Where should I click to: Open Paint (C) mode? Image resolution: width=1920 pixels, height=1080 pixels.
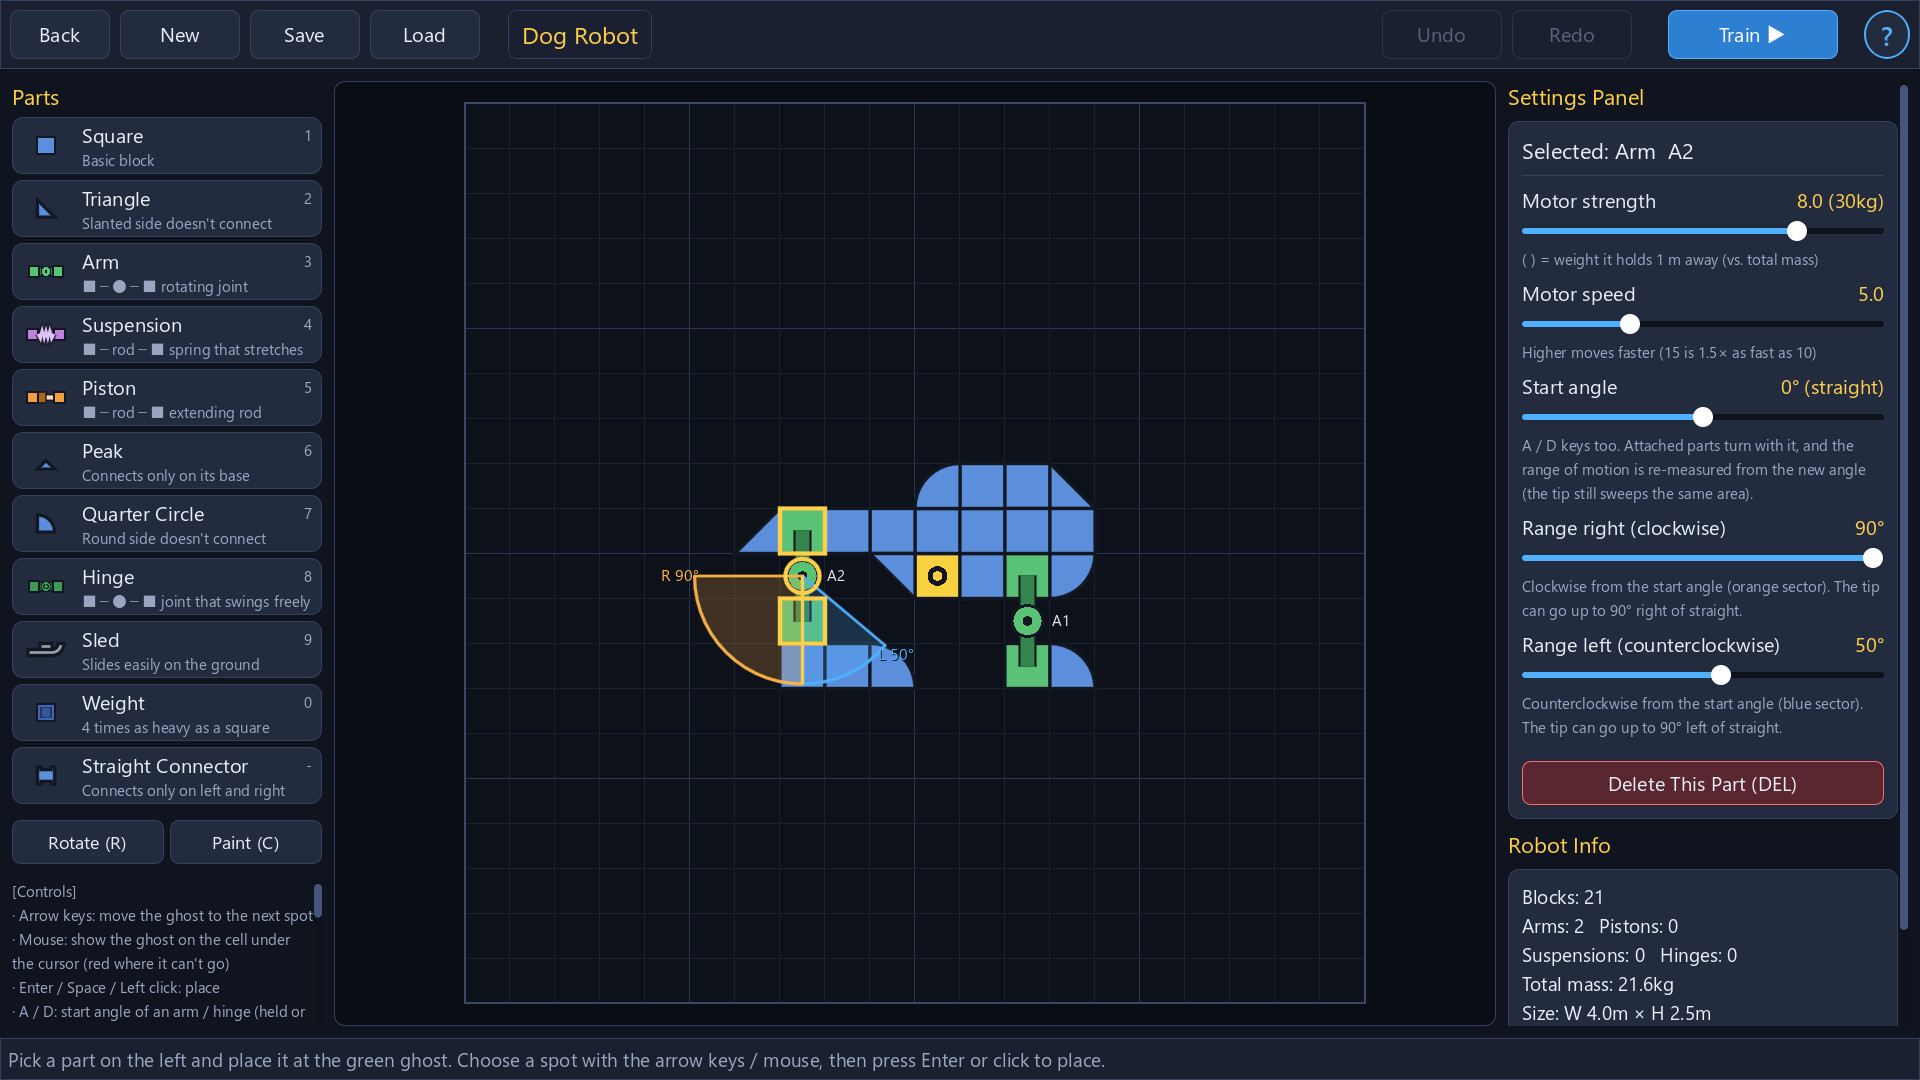click(246, 843)
